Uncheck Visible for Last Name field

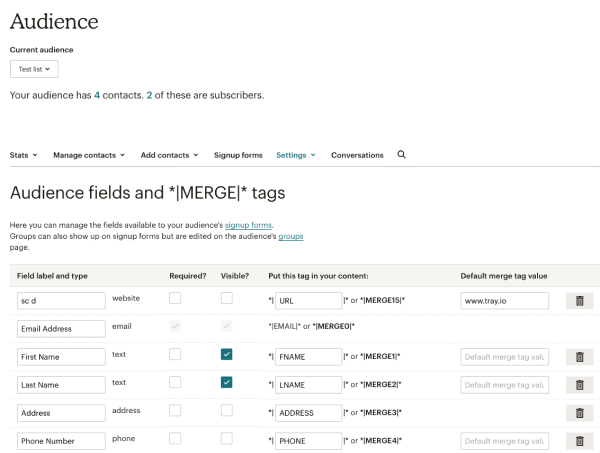click(x=227, y=383)
